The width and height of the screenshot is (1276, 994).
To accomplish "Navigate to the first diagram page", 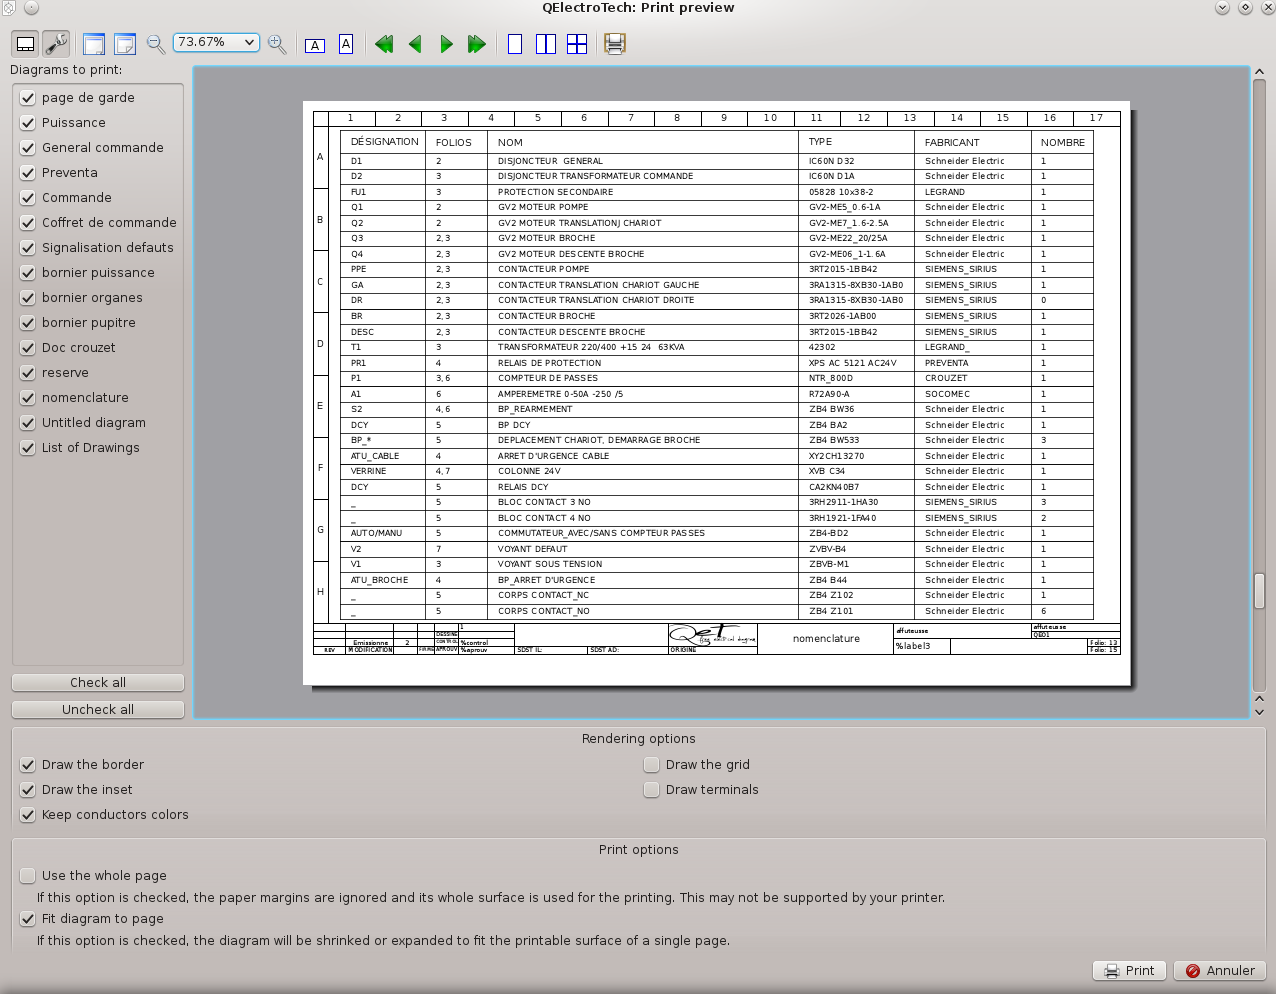I will pos(383,44).
